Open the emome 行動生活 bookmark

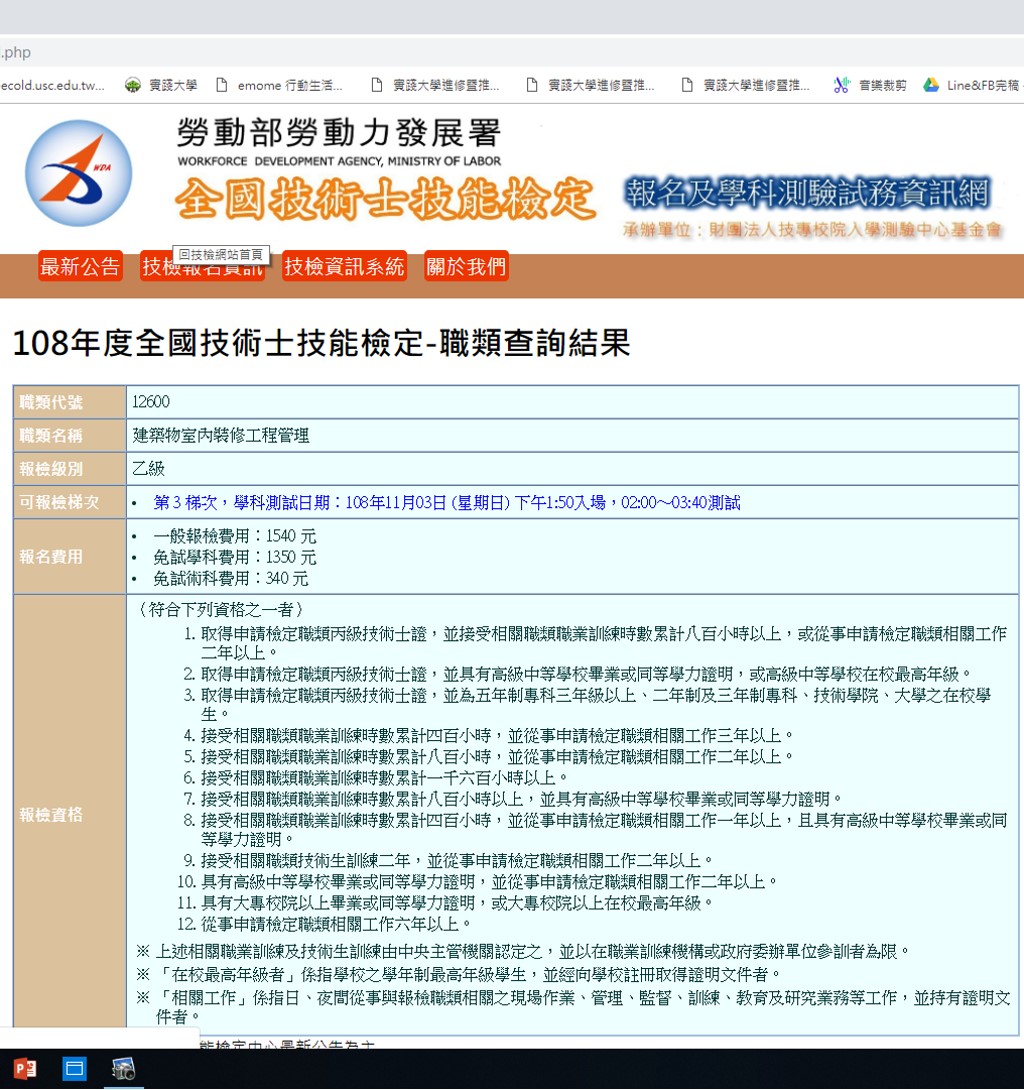(279, 86)
